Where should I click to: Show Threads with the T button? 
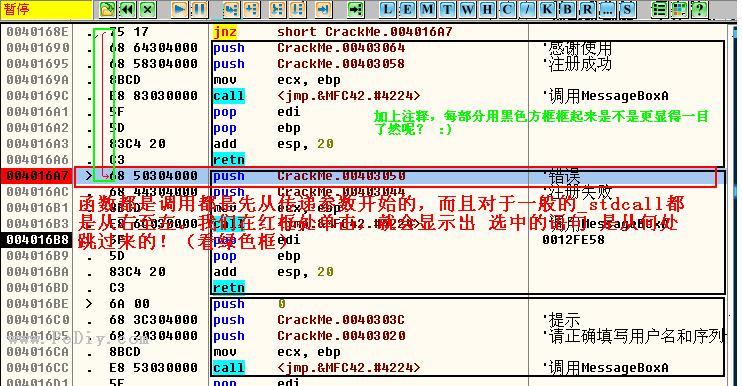tap(447, 9)
